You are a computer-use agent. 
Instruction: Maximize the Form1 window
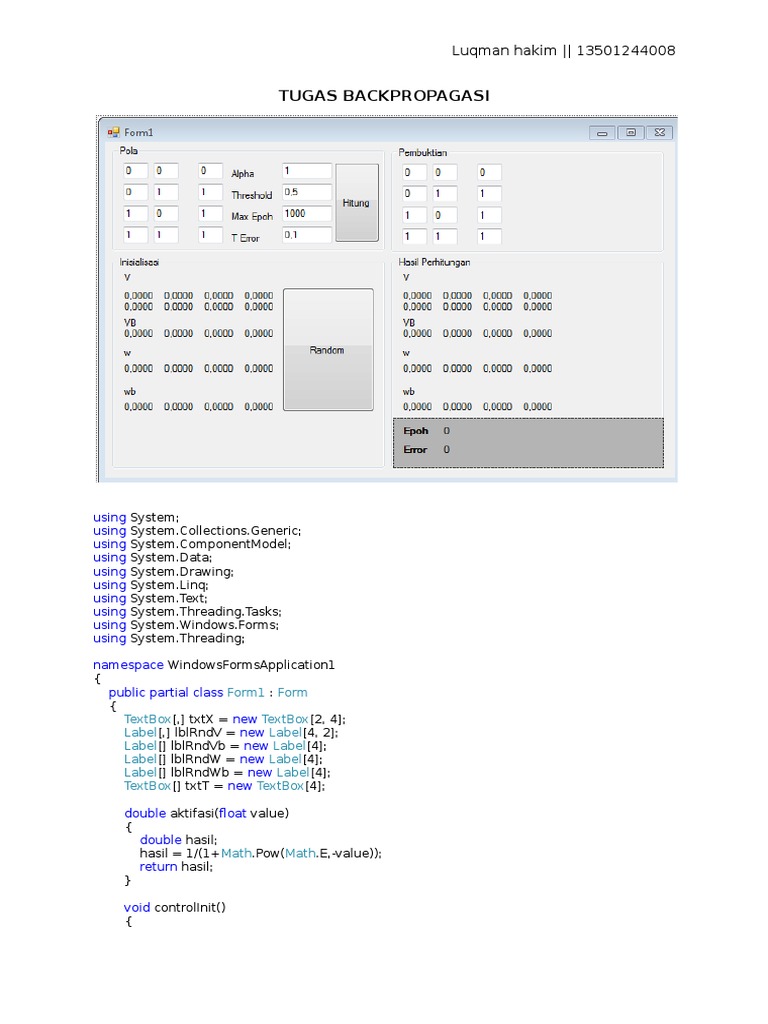pyautogui.click(x=631, y=133)
